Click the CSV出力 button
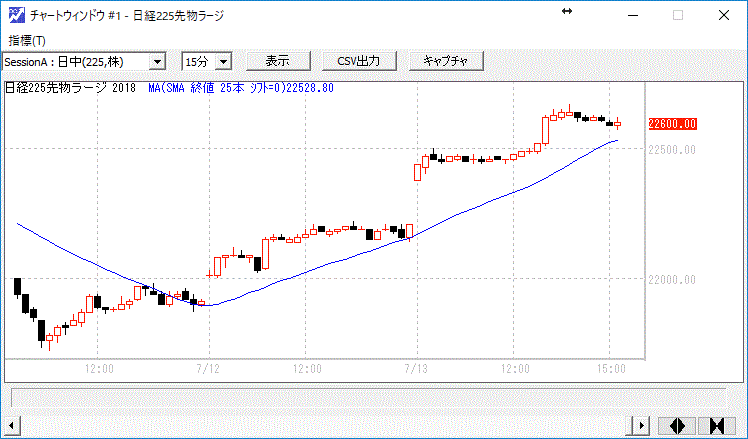The image size is (748, 439). click(x=359, y=61)
